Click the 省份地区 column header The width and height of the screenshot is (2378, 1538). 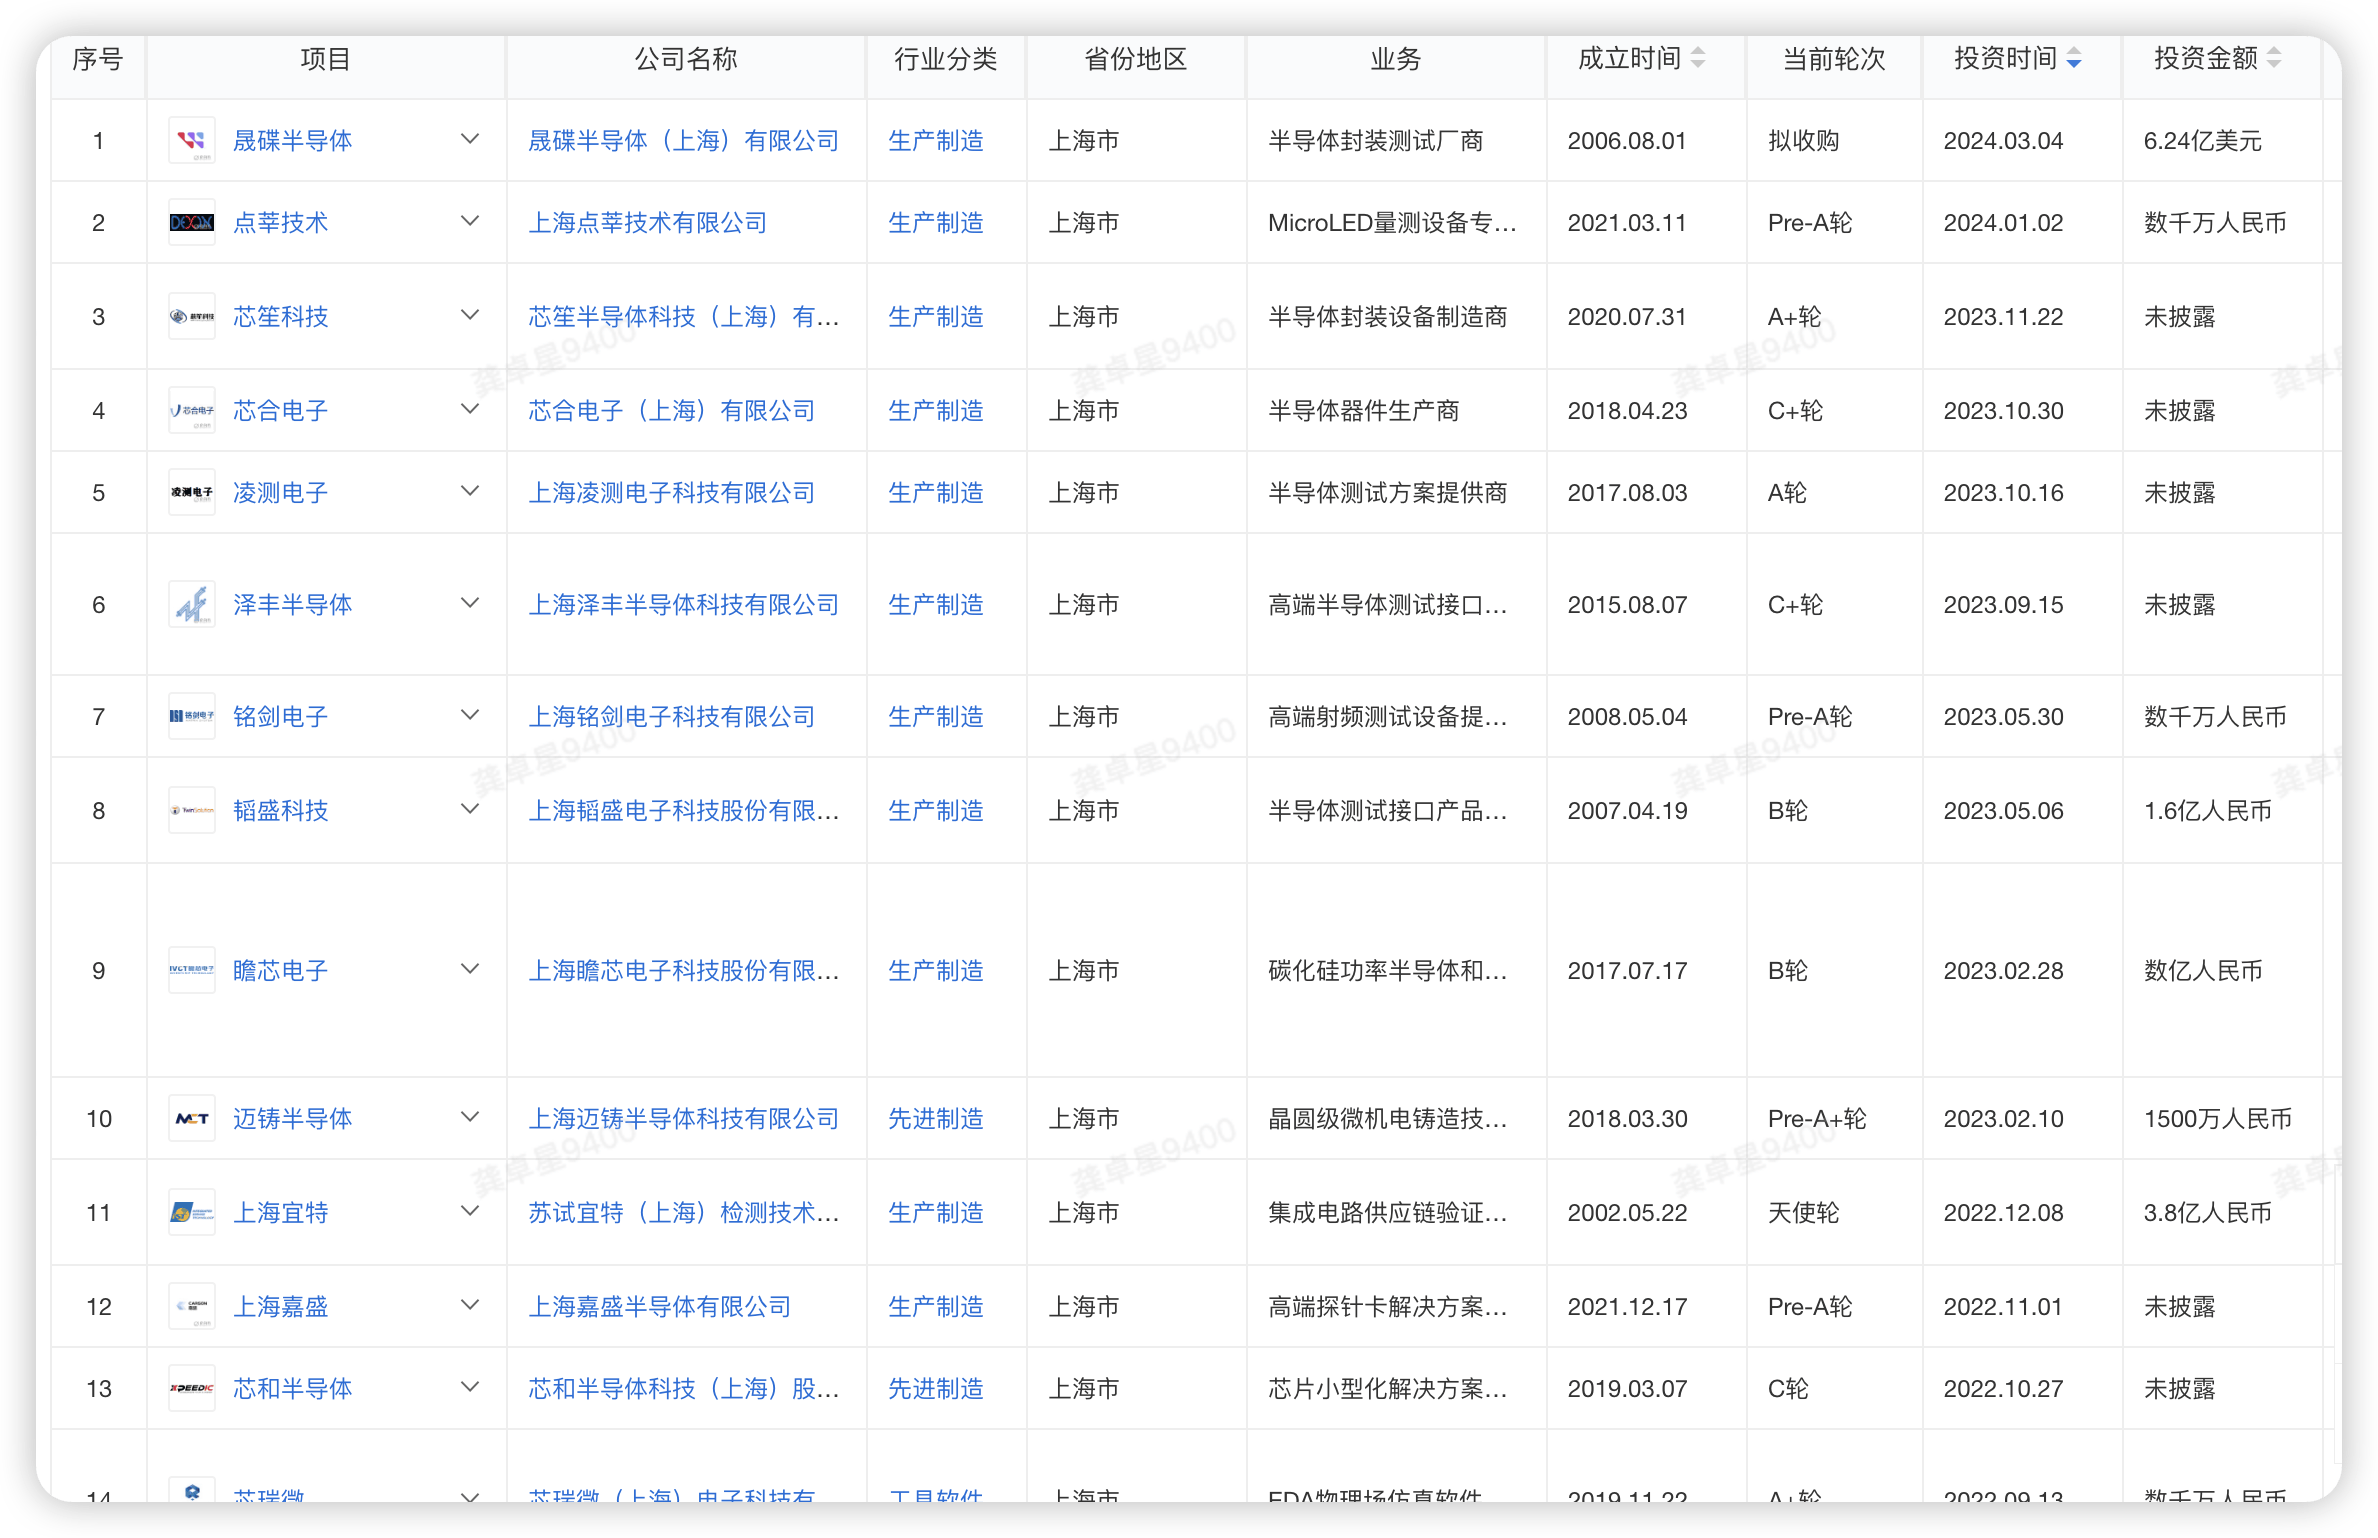click(1136, 59)
